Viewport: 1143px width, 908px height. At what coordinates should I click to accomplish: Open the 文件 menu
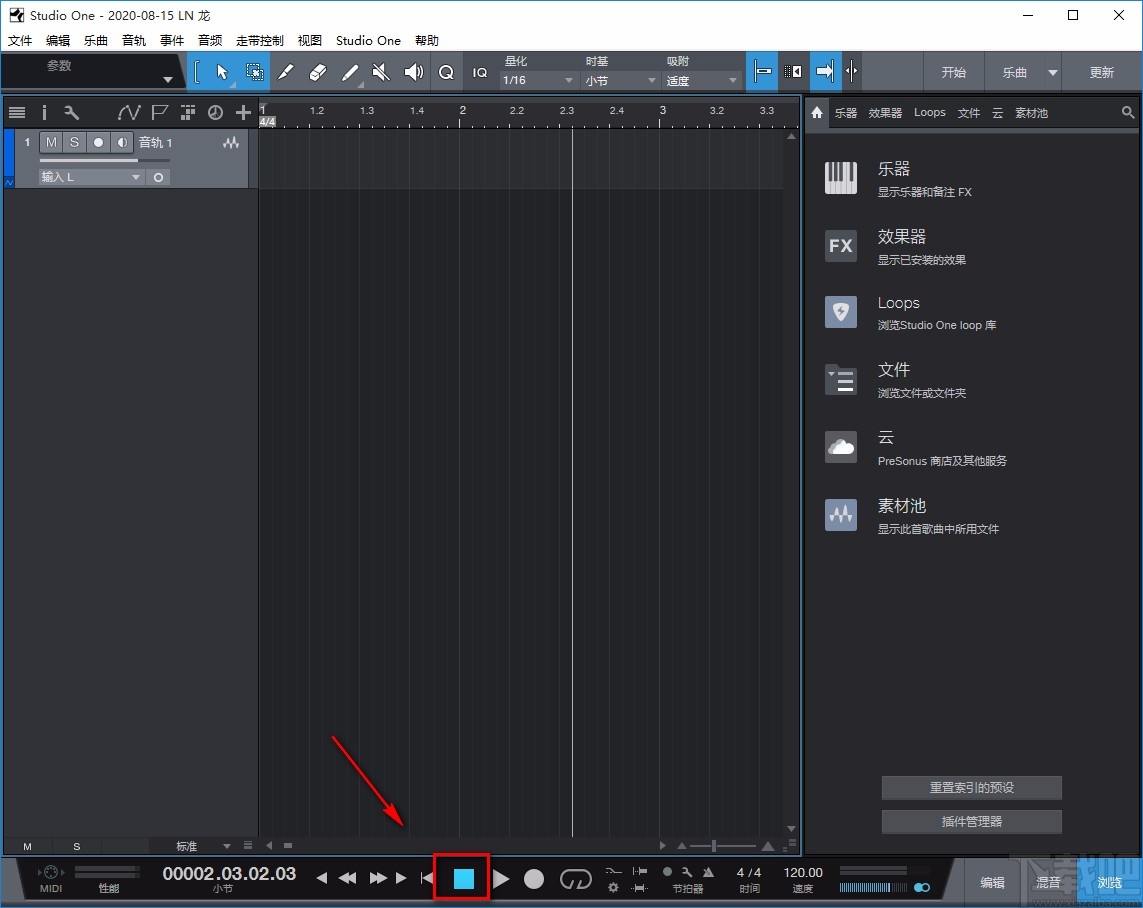[20, 40]
